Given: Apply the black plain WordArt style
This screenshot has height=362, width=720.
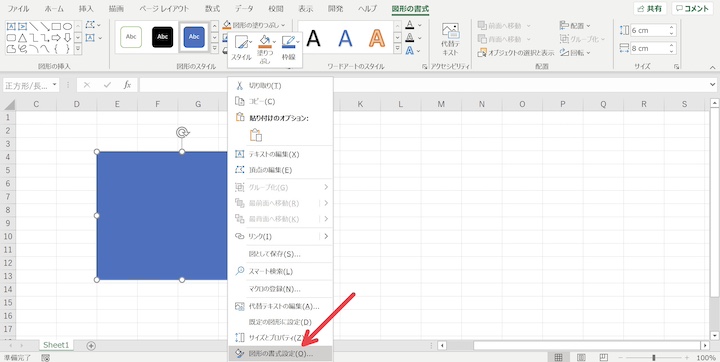Looking at the screenshot, I should click(314, 38).
